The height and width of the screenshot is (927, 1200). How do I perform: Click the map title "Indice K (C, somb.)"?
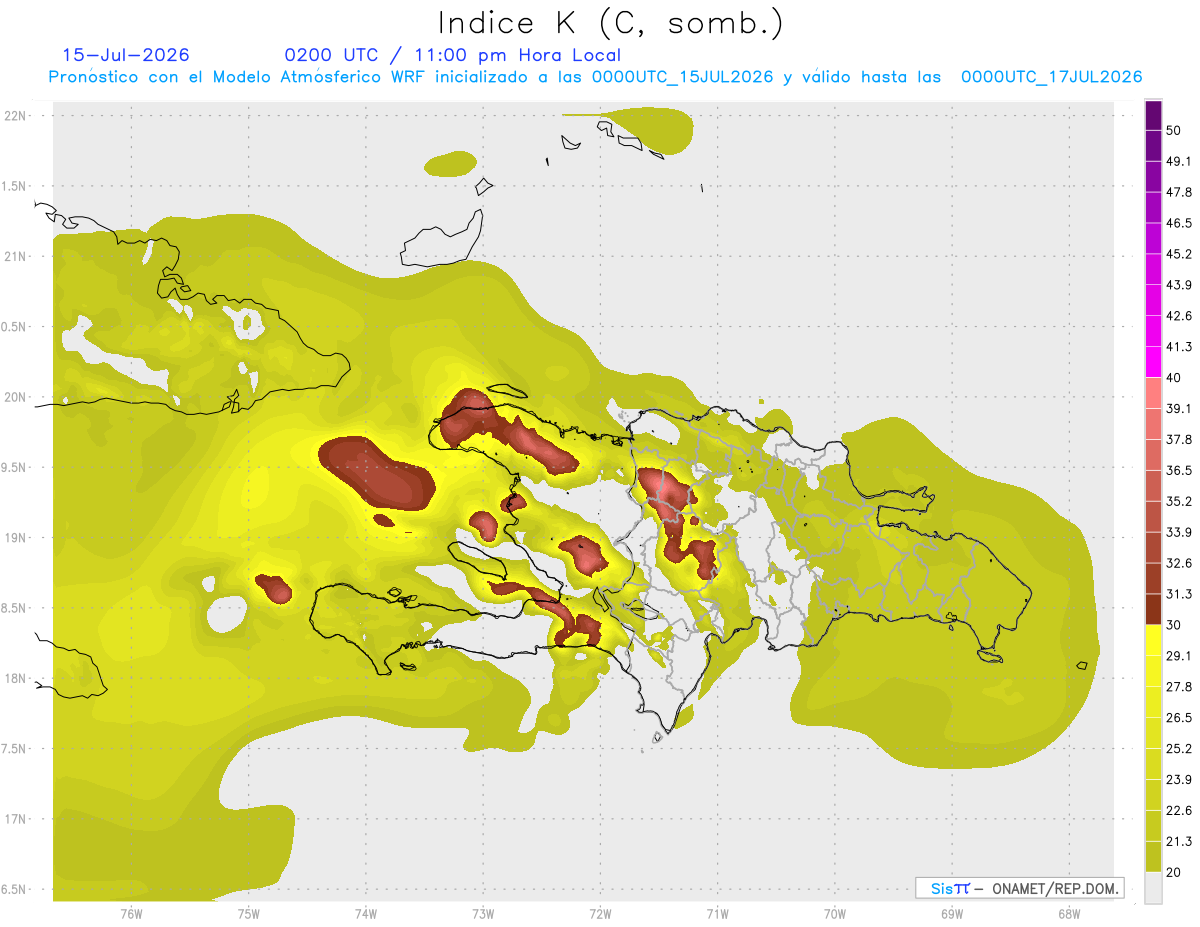(610, 23)
